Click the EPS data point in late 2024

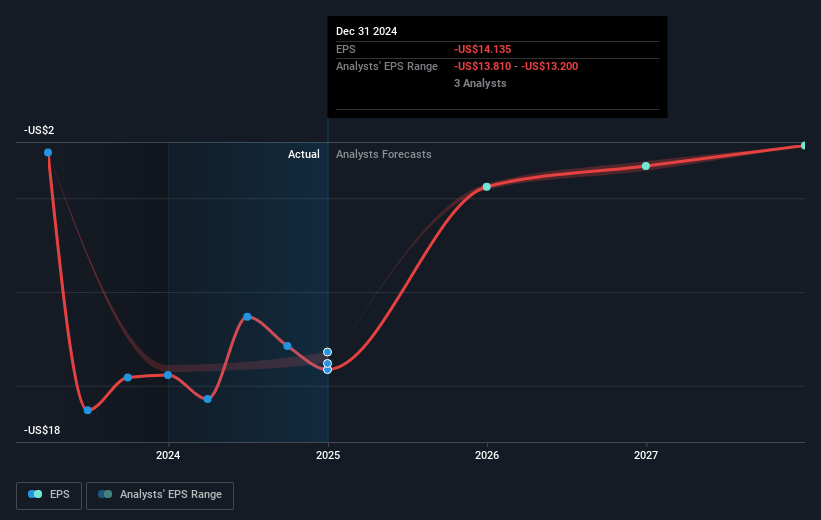[x=287, y=346]
